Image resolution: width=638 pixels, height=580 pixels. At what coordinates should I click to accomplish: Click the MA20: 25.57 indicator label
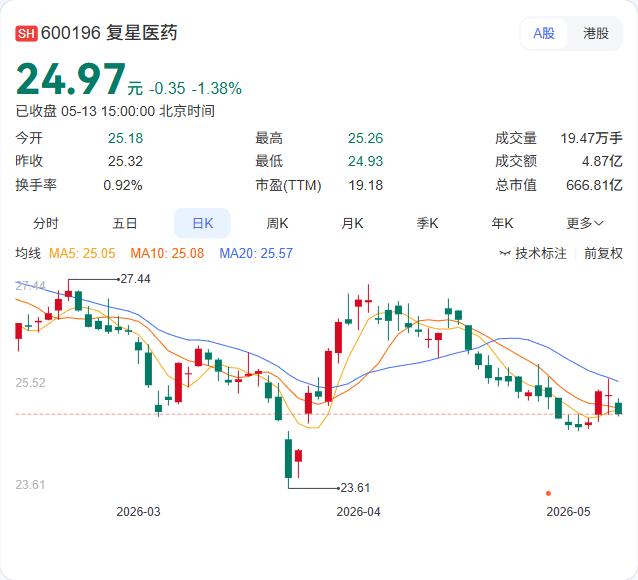click(x=256, y=253)
